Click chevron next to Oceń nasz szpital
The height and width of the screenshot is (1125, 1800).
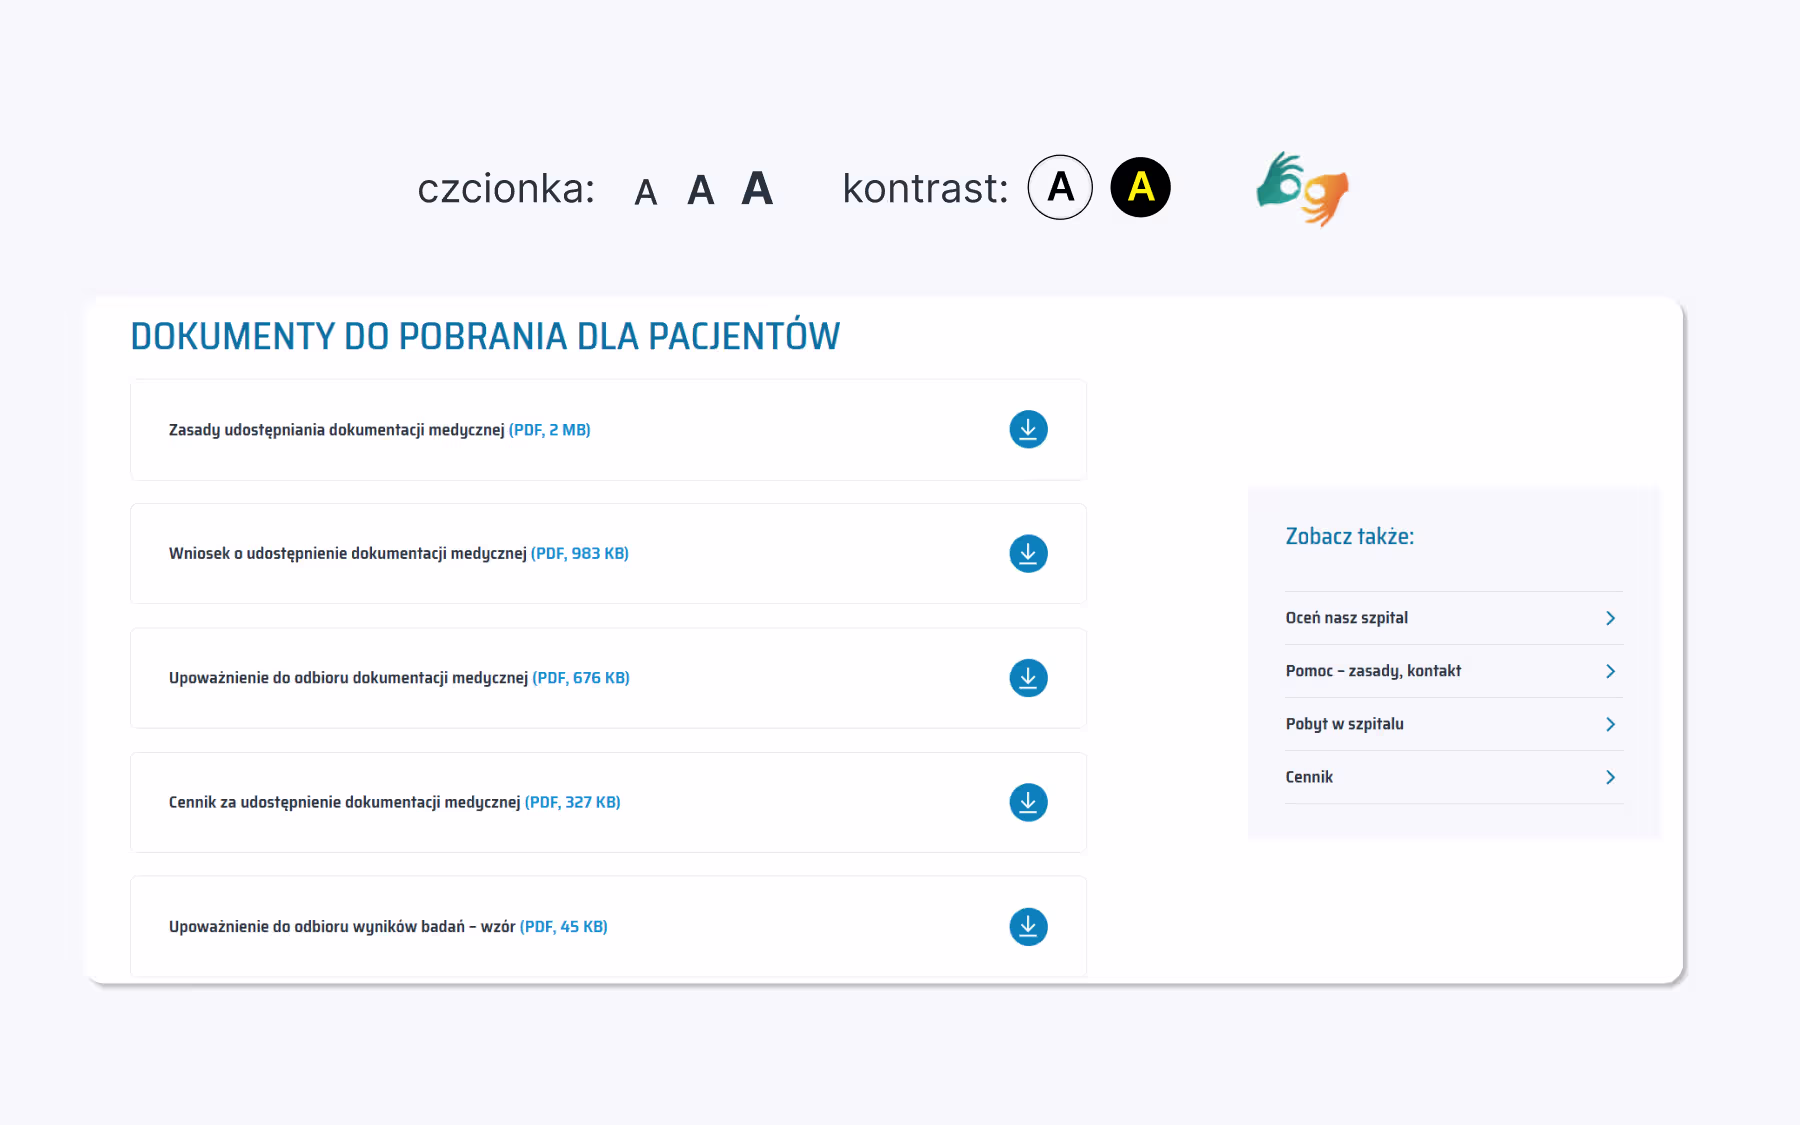tap(1610, 618)
